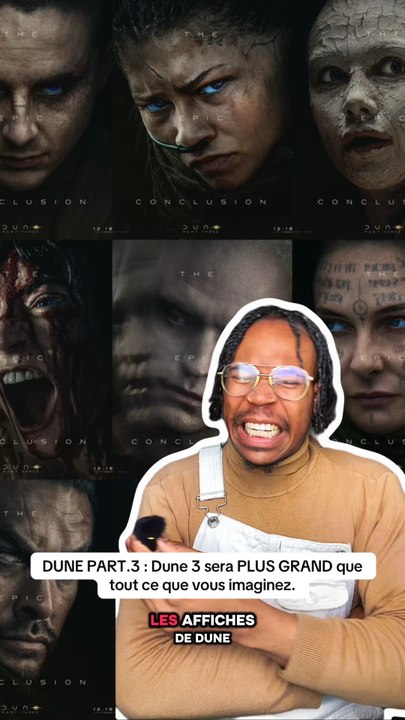
Task: Click "CONCLUSION" on the nose-tube woman poster
Action: point(201,202)
